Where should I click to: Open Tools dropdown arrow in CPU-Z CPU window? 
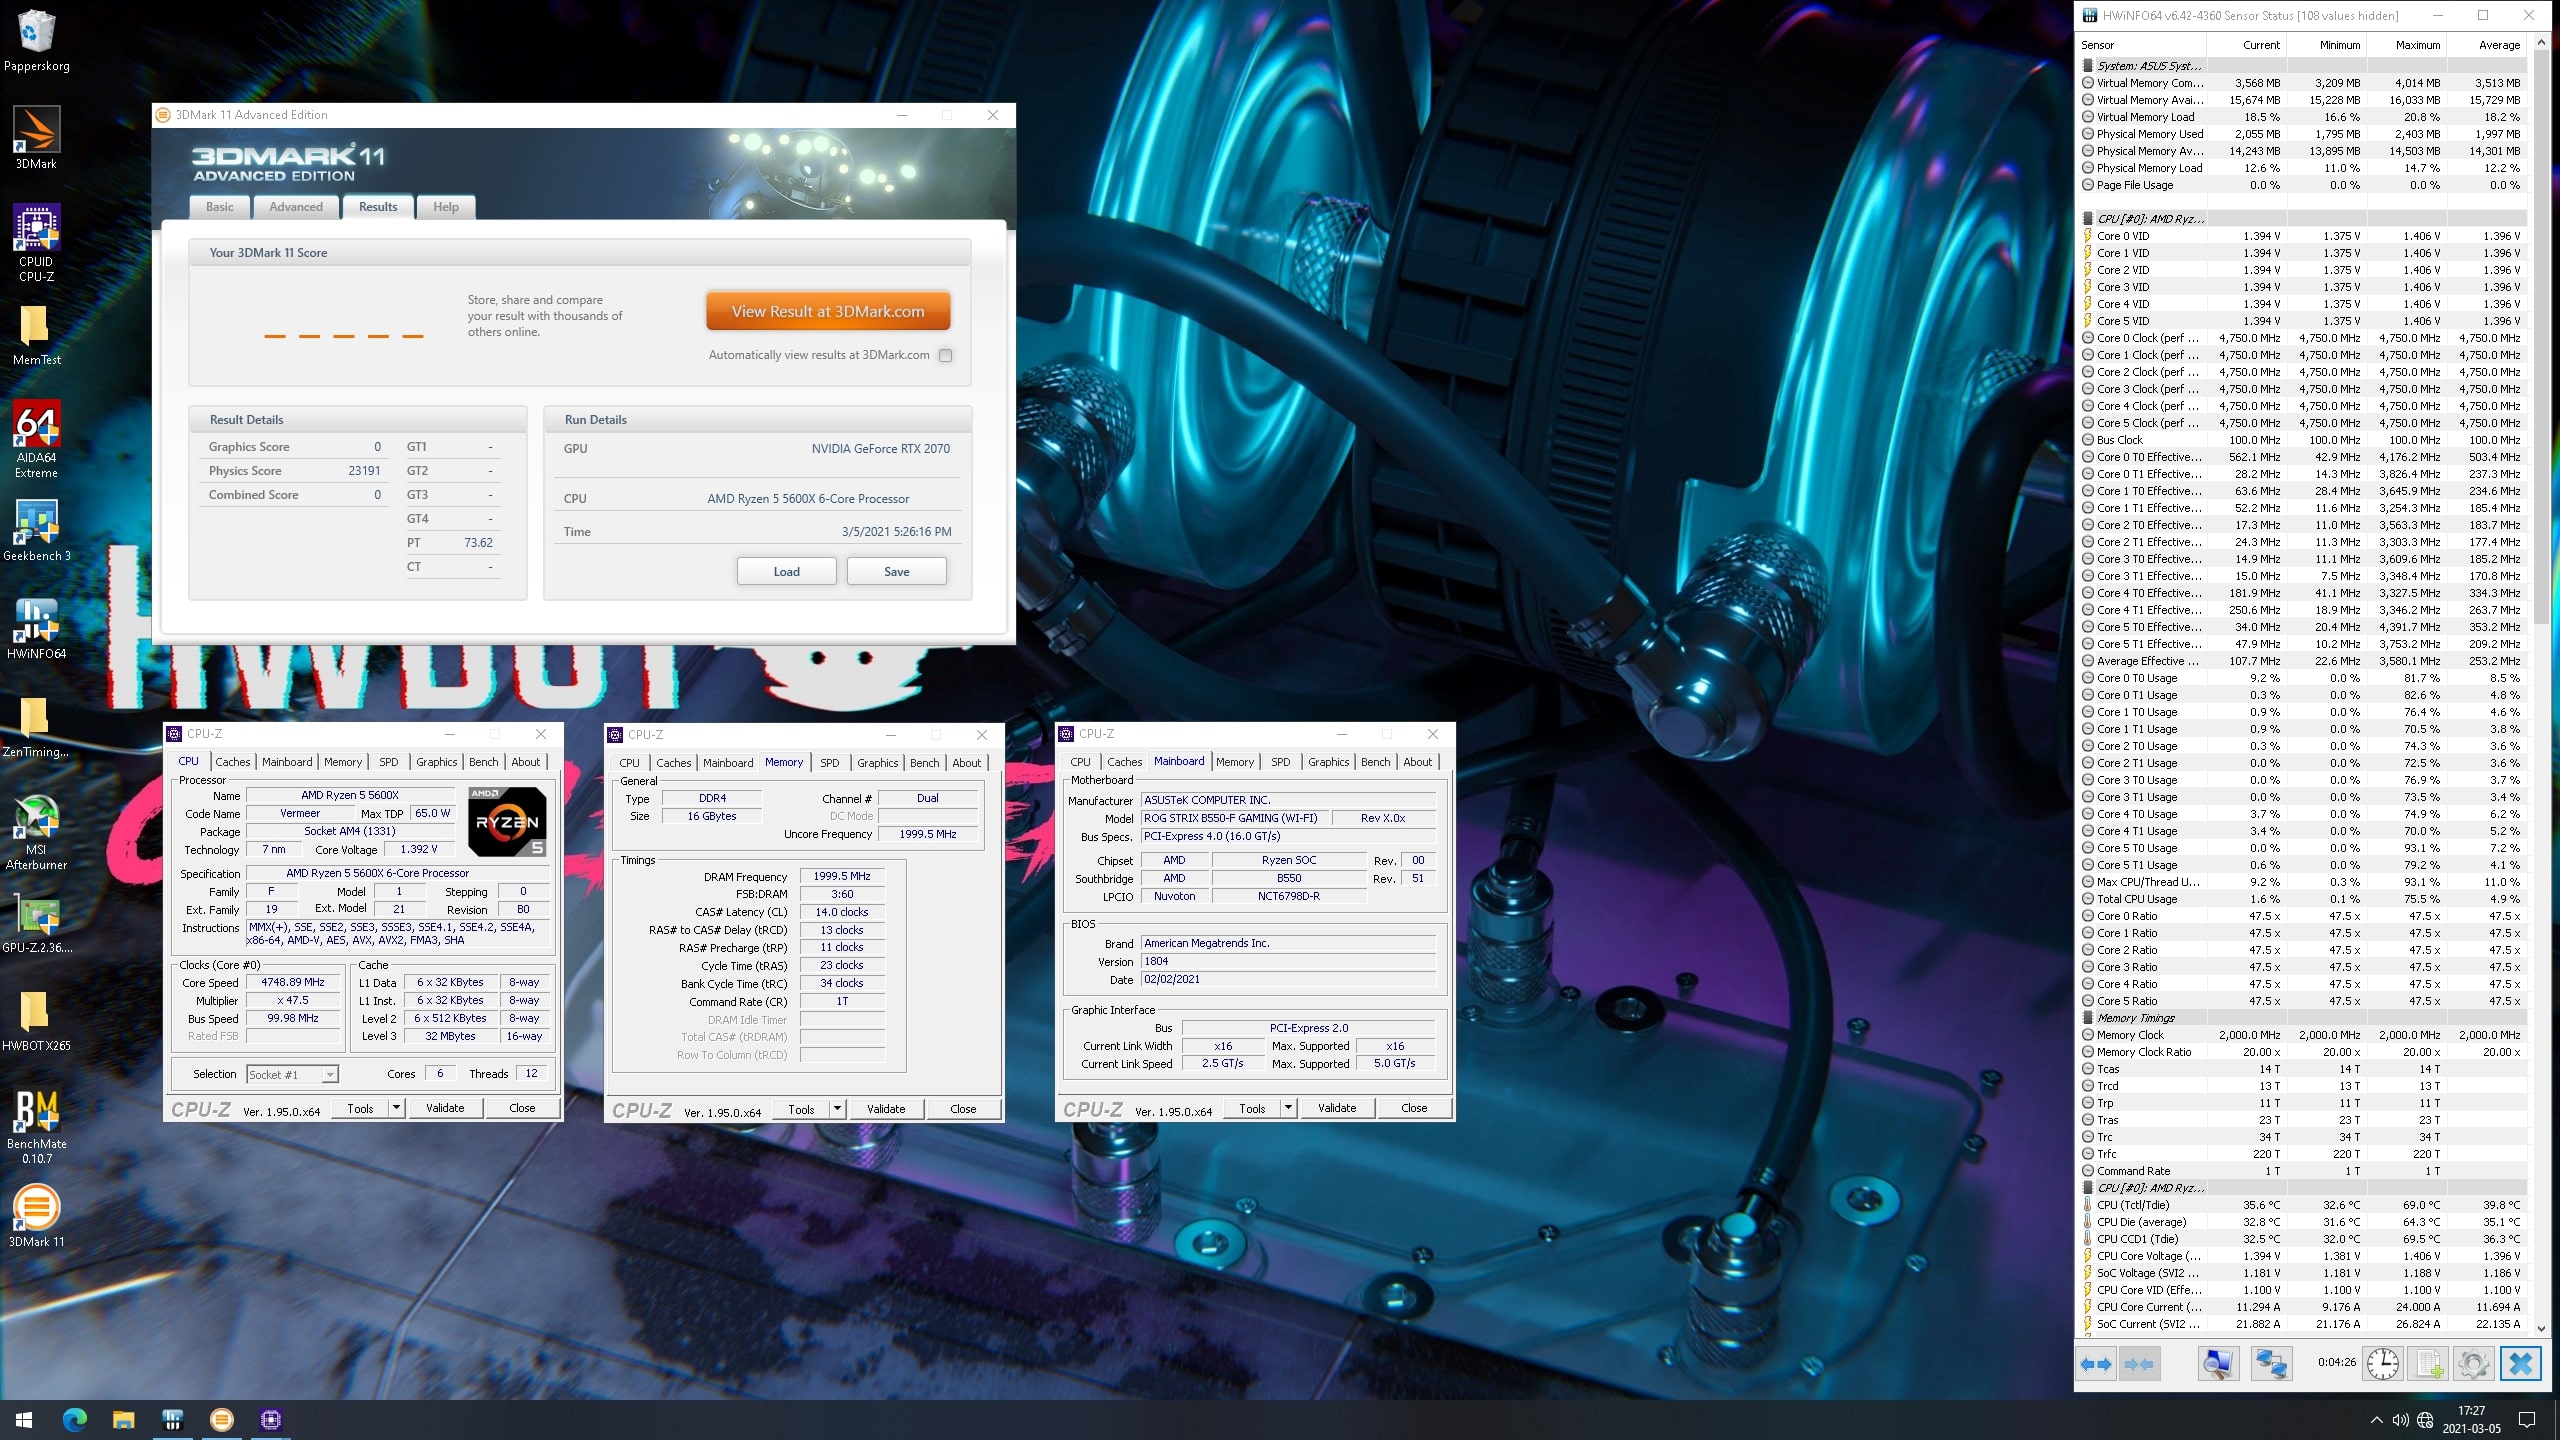pos(396,1108)
